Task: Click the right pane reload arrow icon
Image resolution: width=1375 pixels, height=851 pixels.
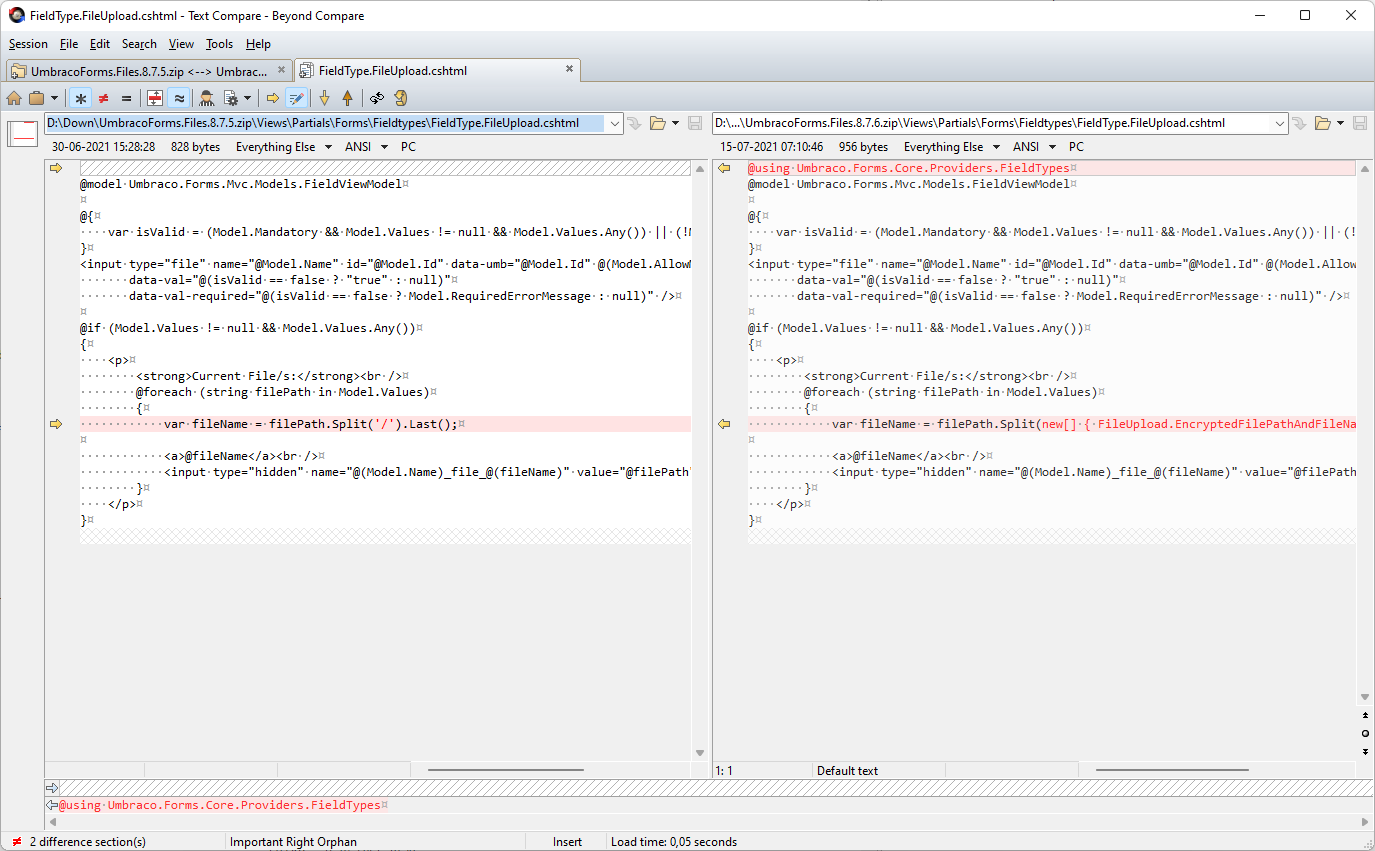Action: coord(1299,123)
